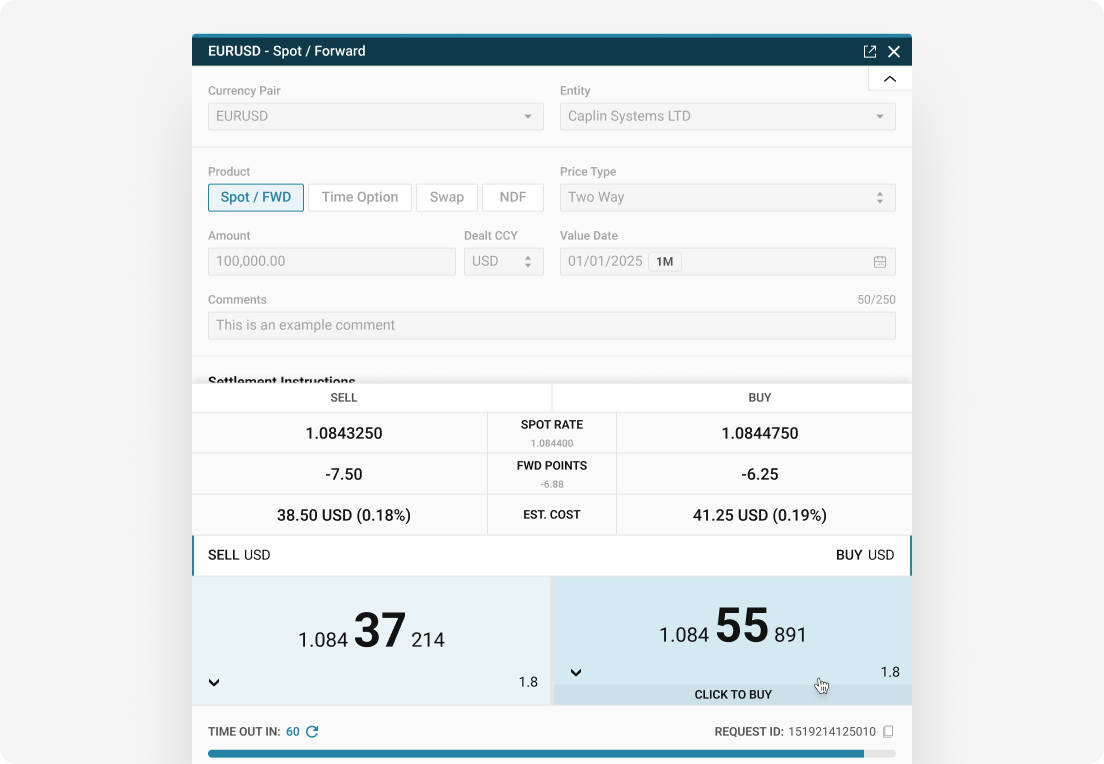Open the Value Date calendar picker
Screen dimensions: 1104x764
pyautogui.click(x=880, y=262)
